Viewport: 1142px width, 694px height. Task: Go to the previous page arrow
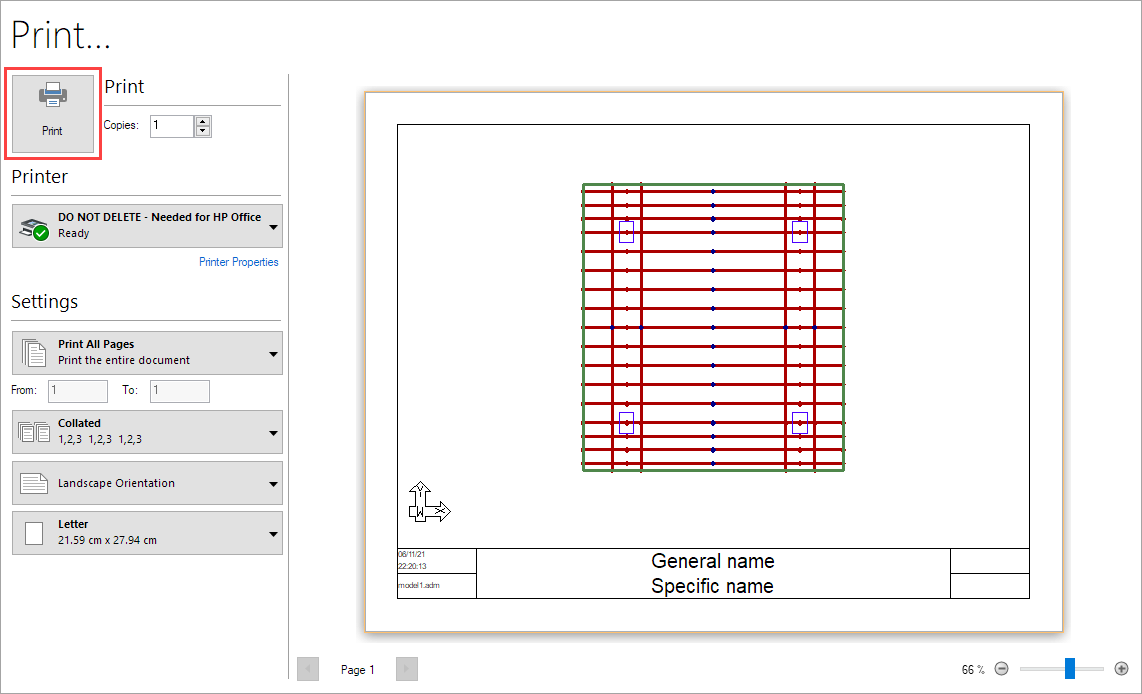tap(308, 669)
